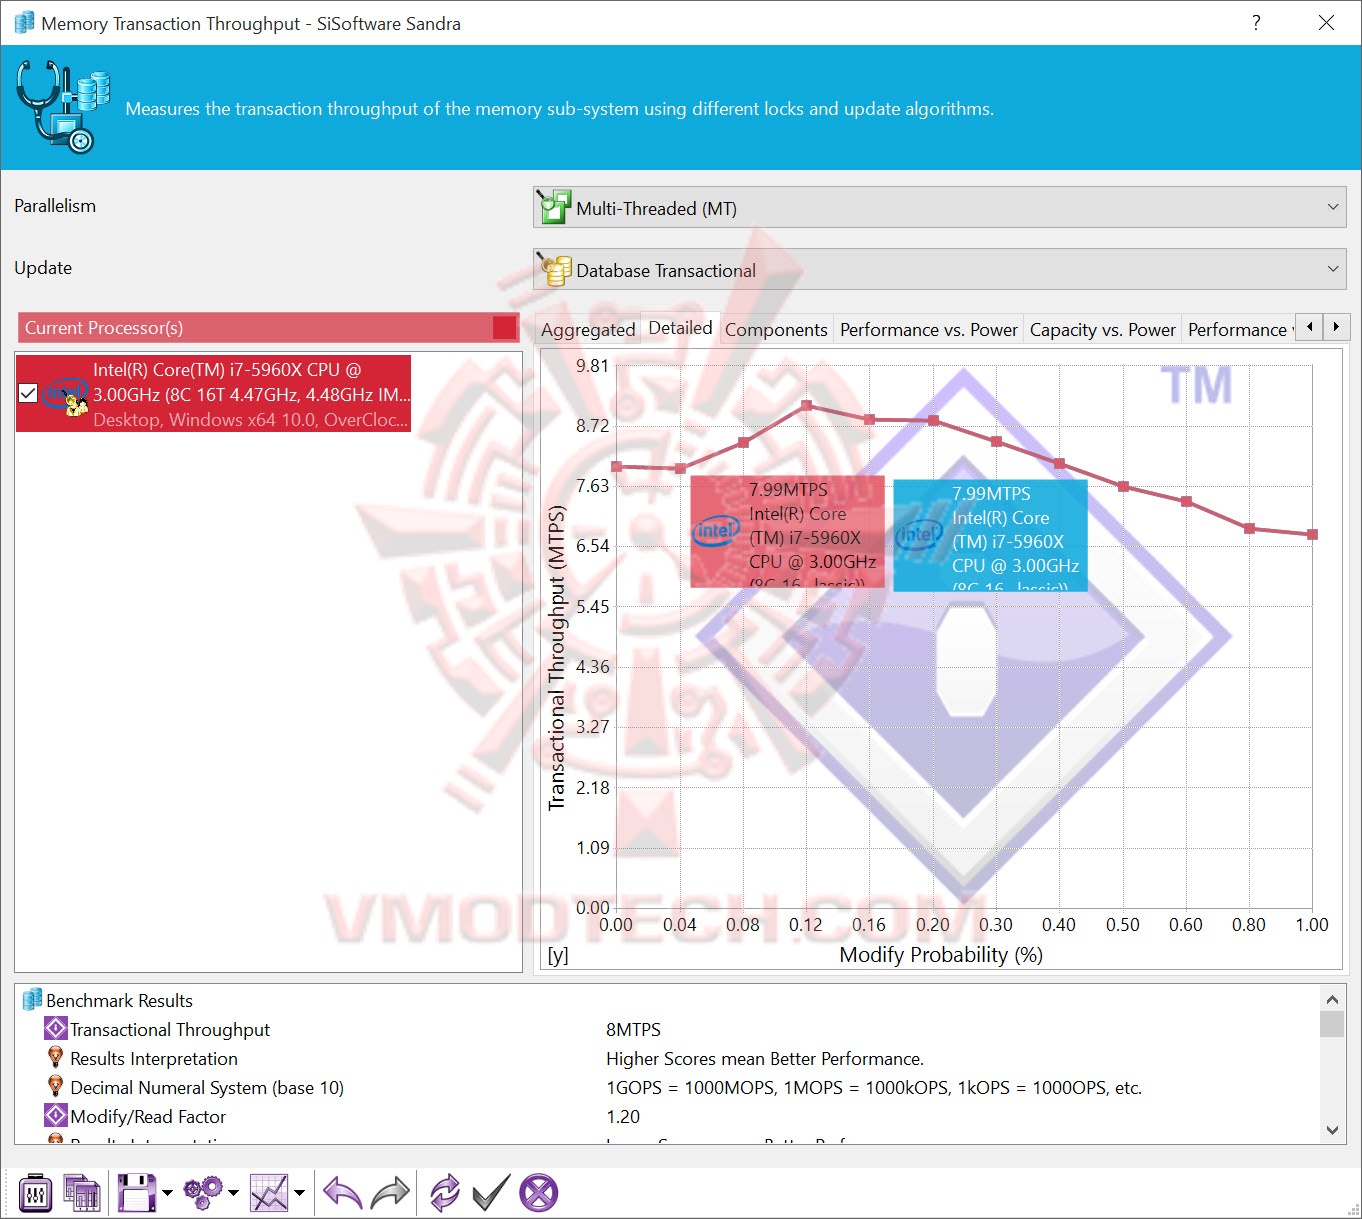The width and height of the screenshot is (1362, 1219).
Task: Switch to the Components tab
Action: click(x=776, y=329)
